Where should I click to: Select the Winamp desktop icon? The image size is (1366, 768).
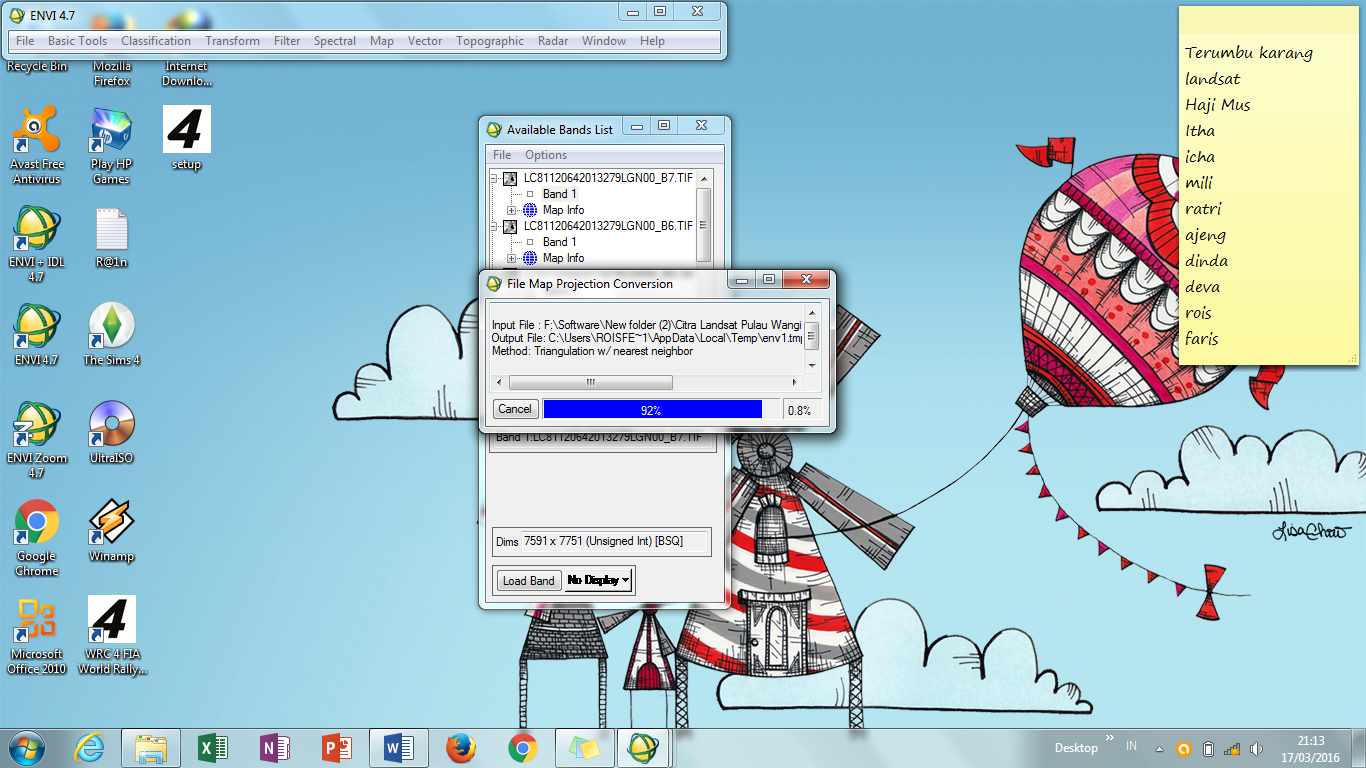[x=111, y=530]
